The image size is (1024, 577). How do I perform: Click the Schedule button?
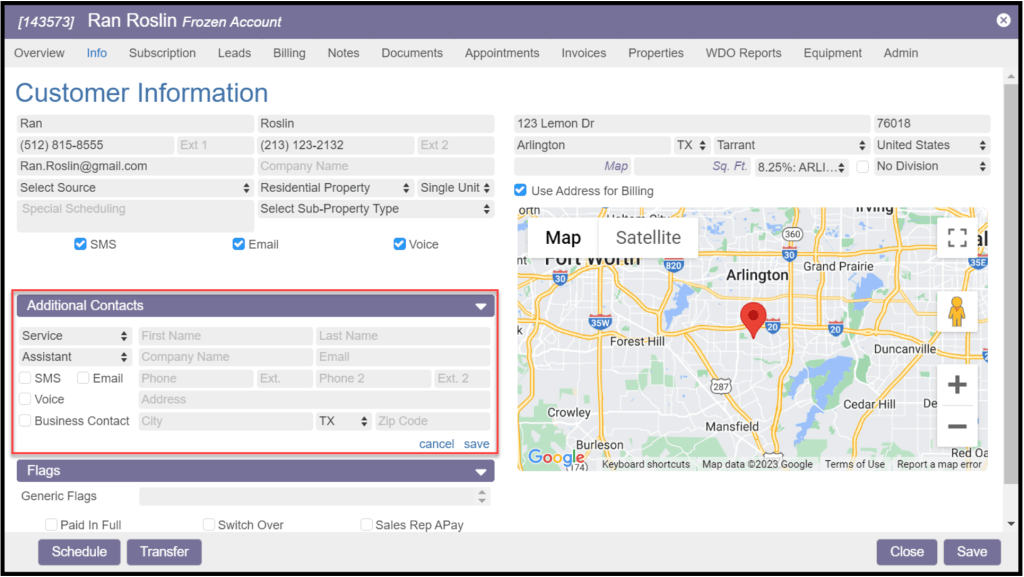pos(79,552)
